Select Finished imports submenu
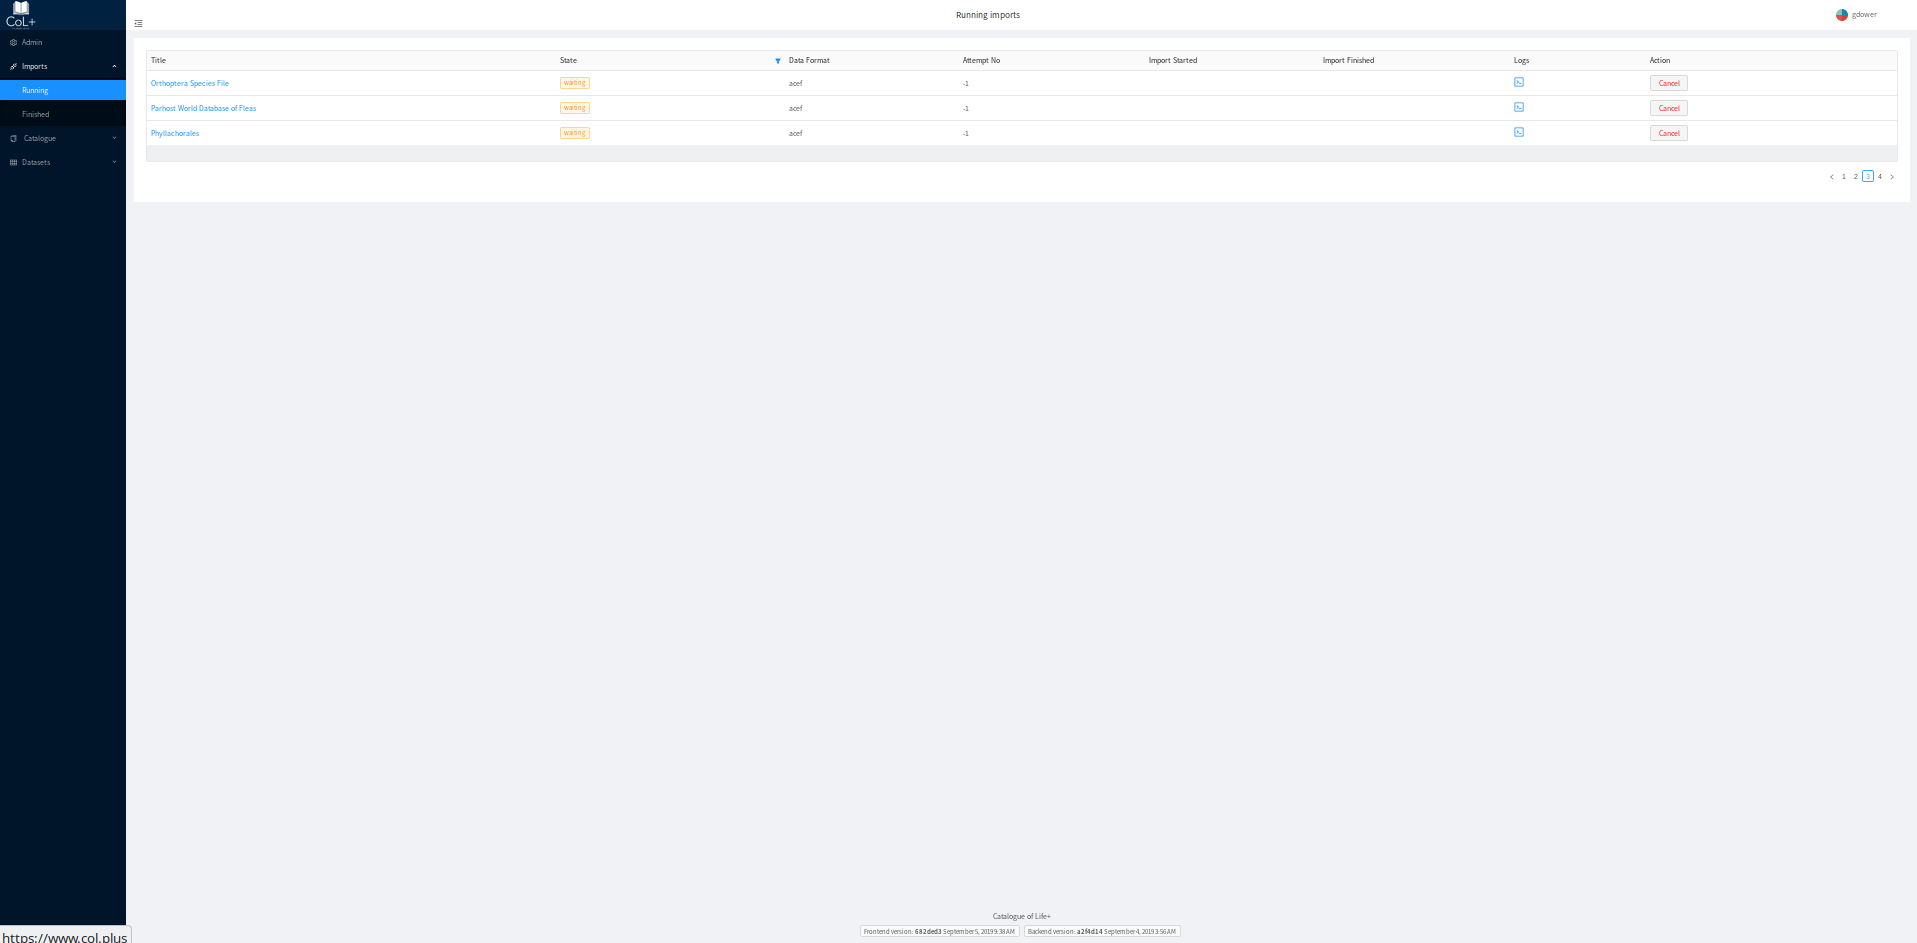 [x=63, y=114]
